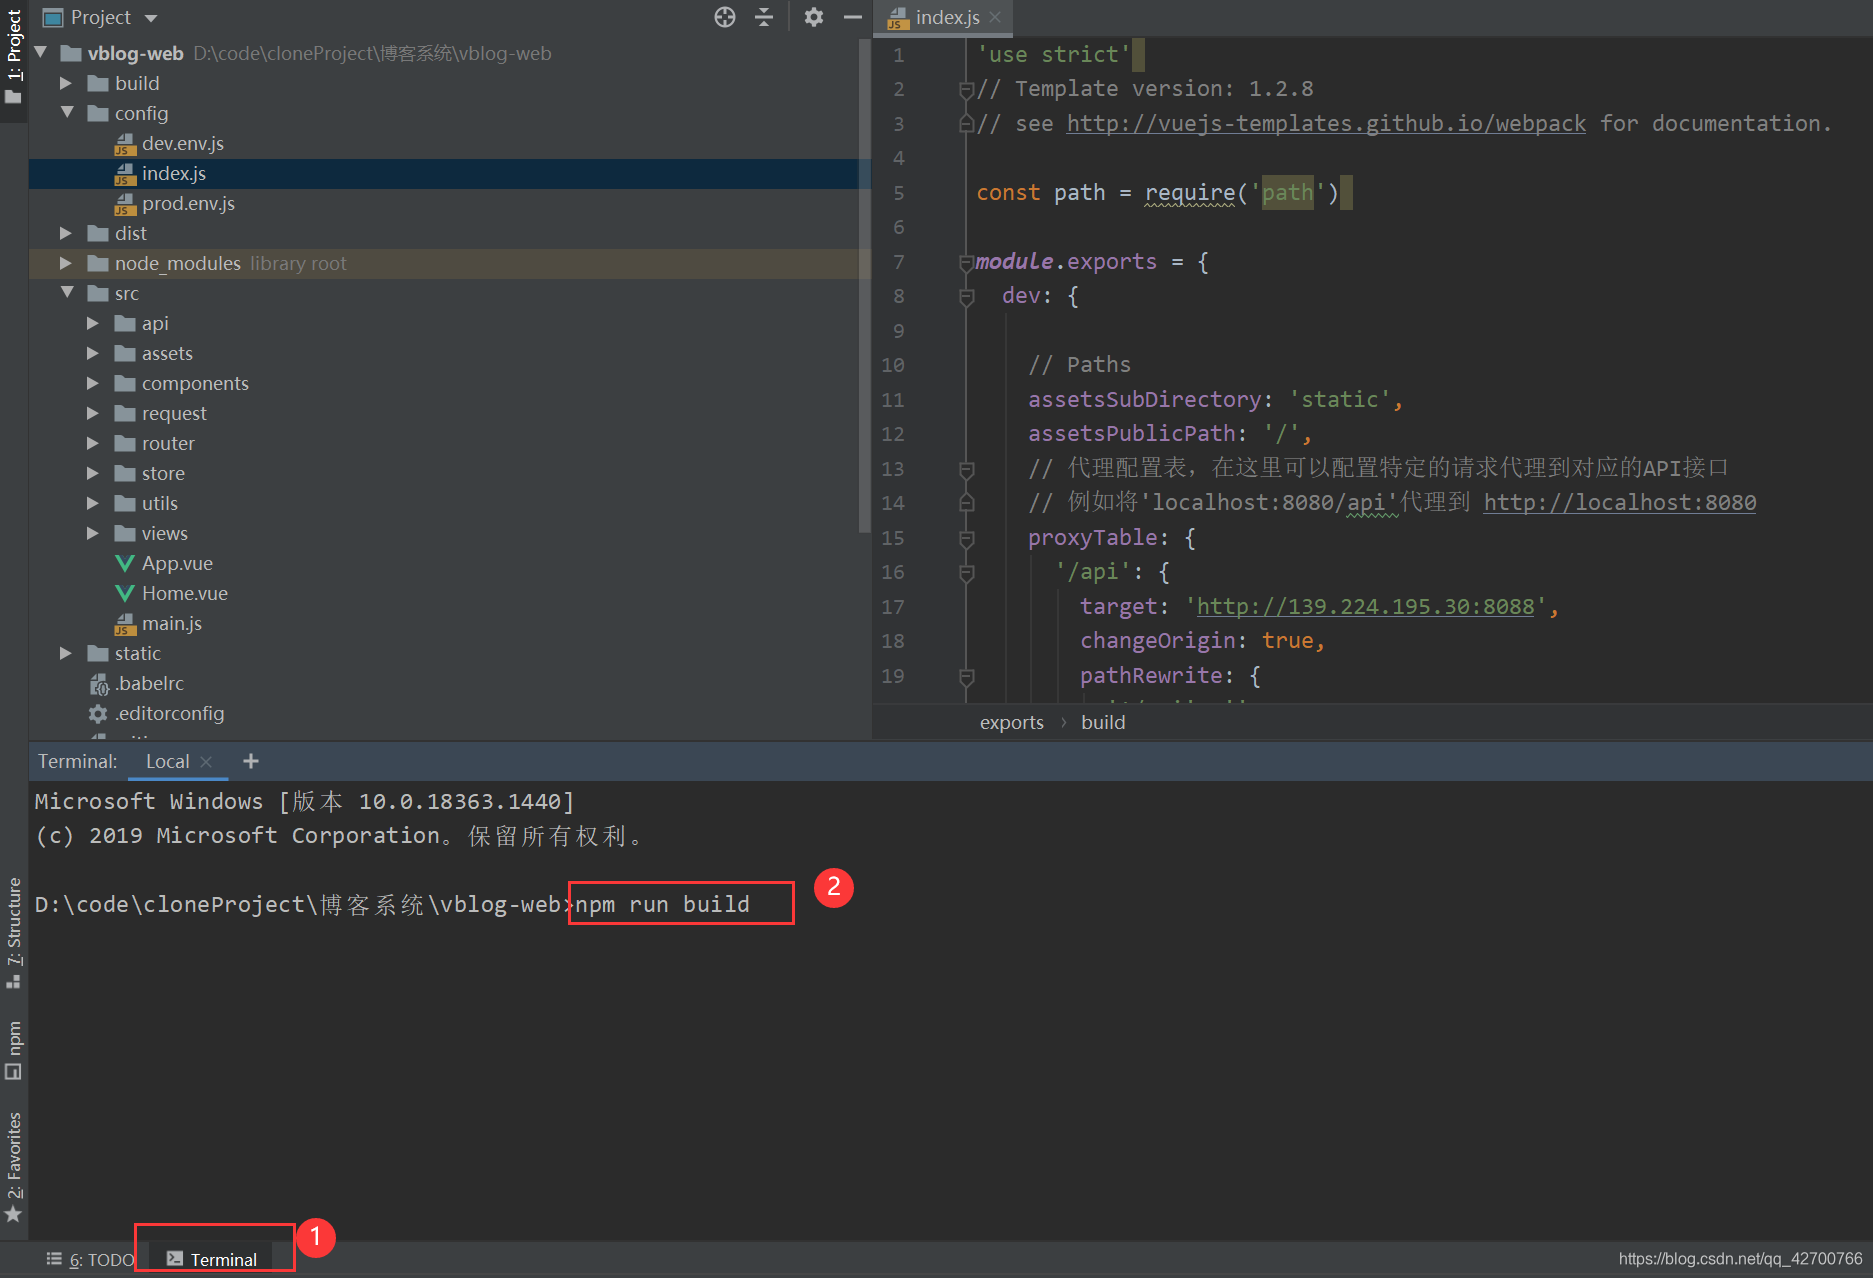The height and width of the screenshot is (1278, 1873).
Task: Expand the store folder arrow
Action: 93,473
